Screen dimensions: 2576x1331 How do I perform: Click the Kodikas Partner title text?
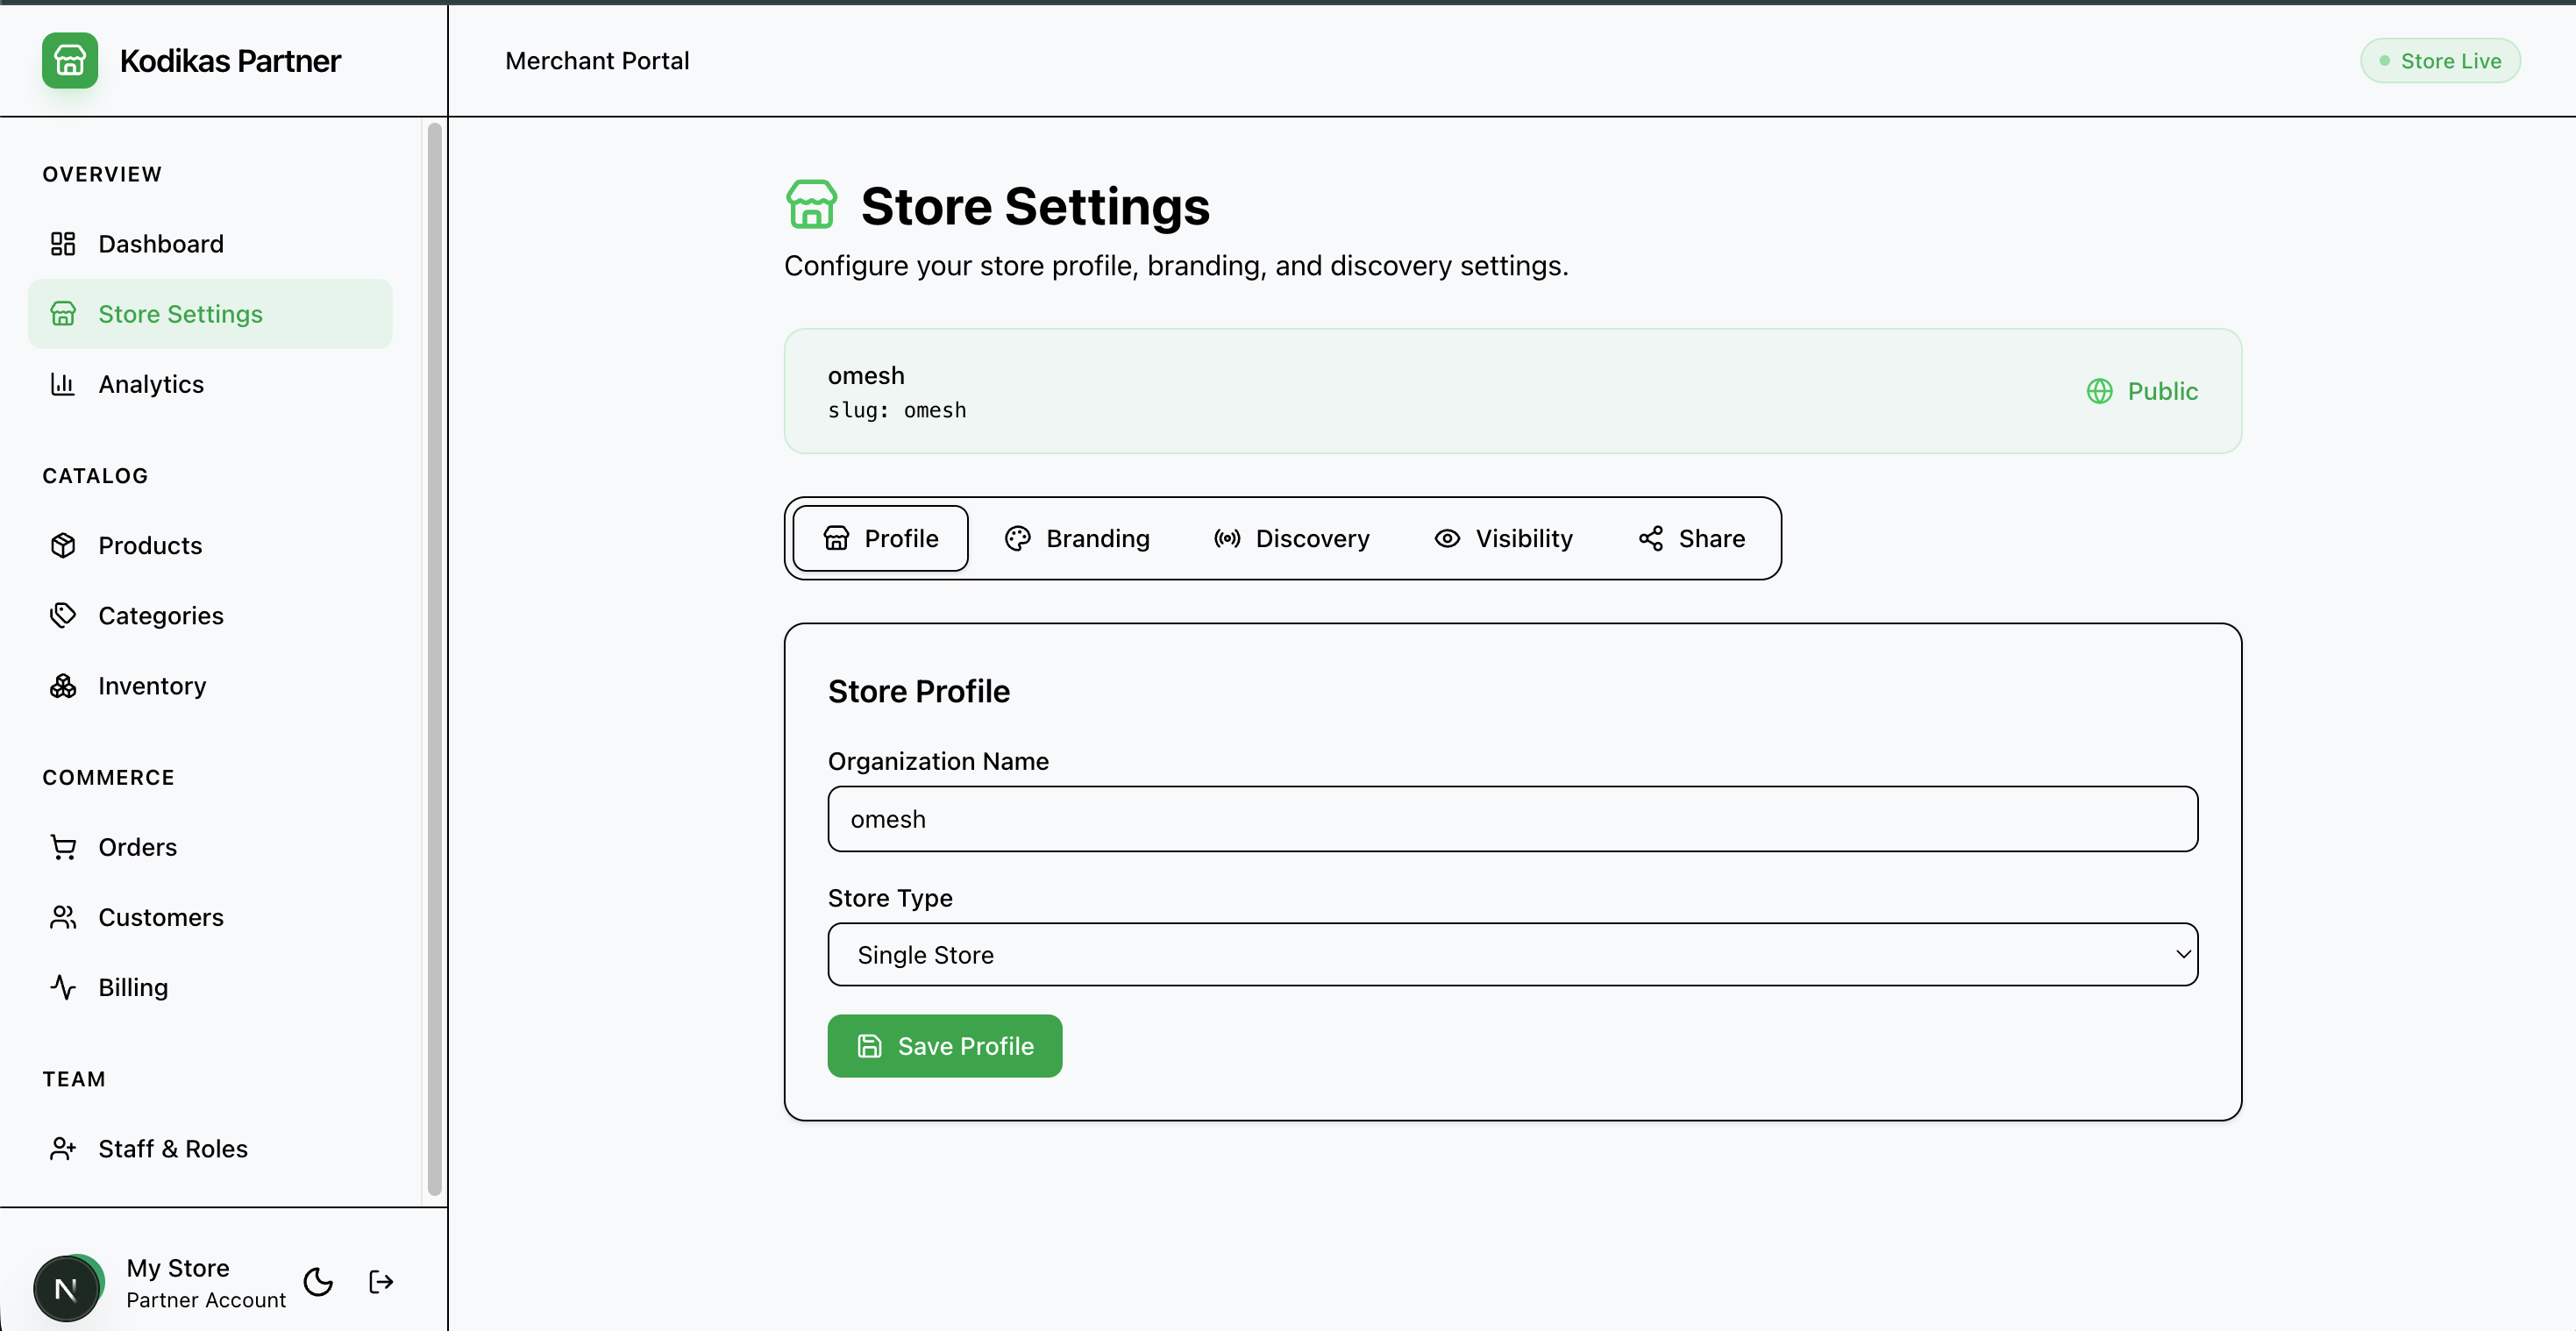pos(230,61)
